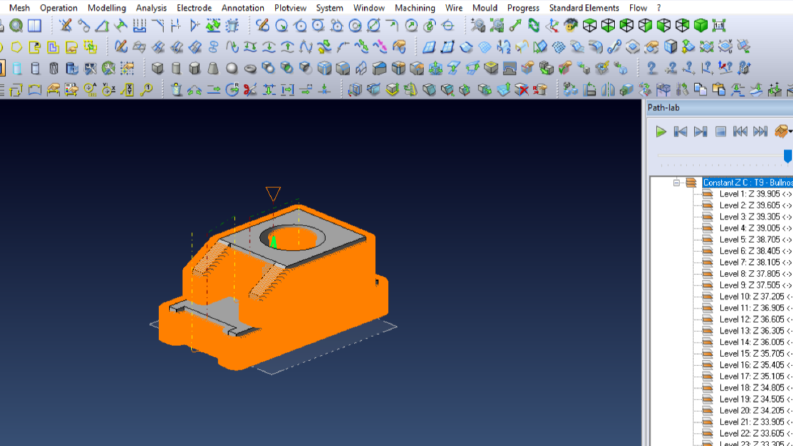Click the yellow polygon profile icon
Image resolution: width=793 pixels, height=446 pixels.
point(17,47)
